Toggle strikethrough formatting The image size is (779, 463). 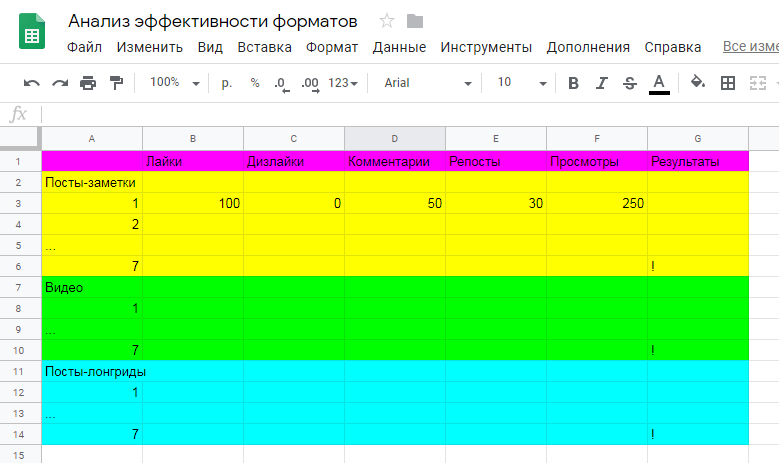pyautogui.click(x=629, y=83)
